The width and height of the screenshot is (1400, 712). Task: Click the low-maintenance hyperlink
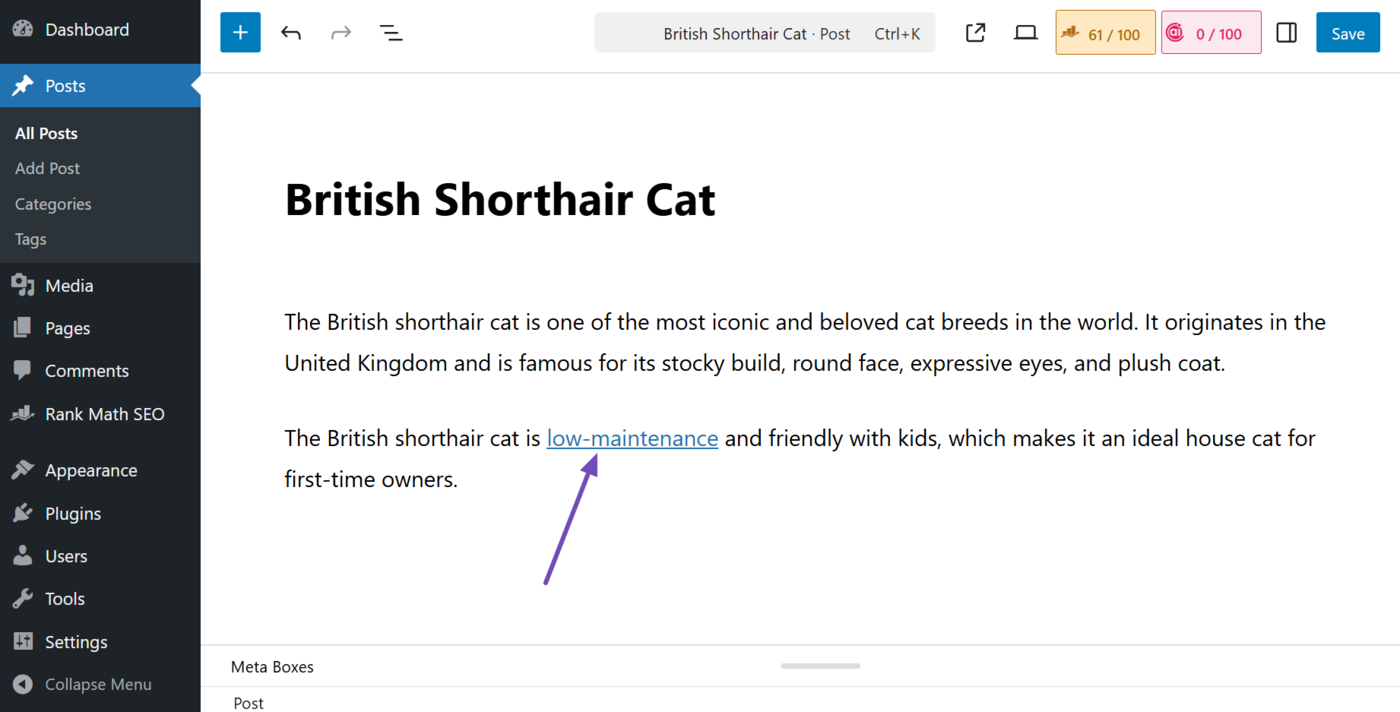[632, 437]
